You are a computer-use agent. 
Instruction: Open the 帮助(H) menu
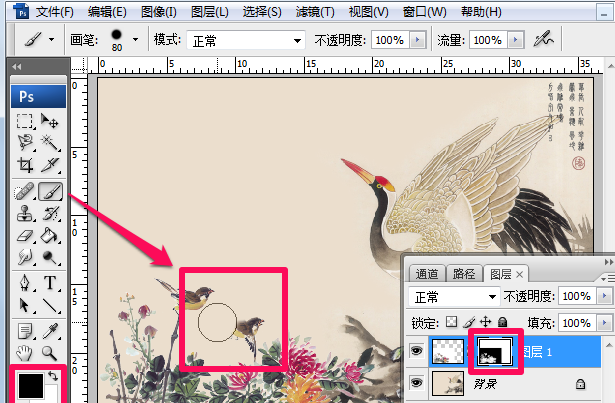coord(481,12)
